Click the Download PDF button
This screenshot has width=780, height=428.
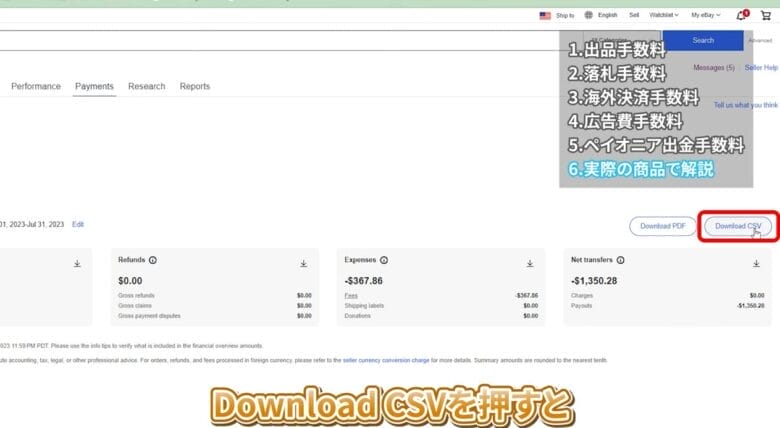click(x=663, y=226)
